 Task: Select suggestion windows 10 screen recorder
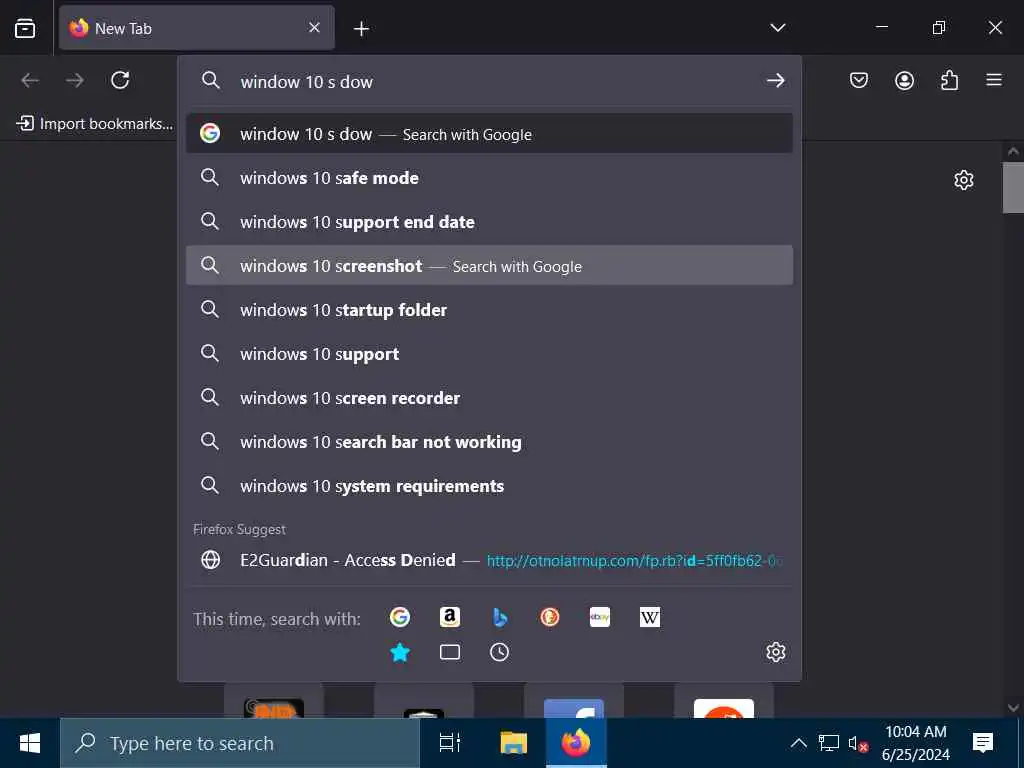click(490, 397)
